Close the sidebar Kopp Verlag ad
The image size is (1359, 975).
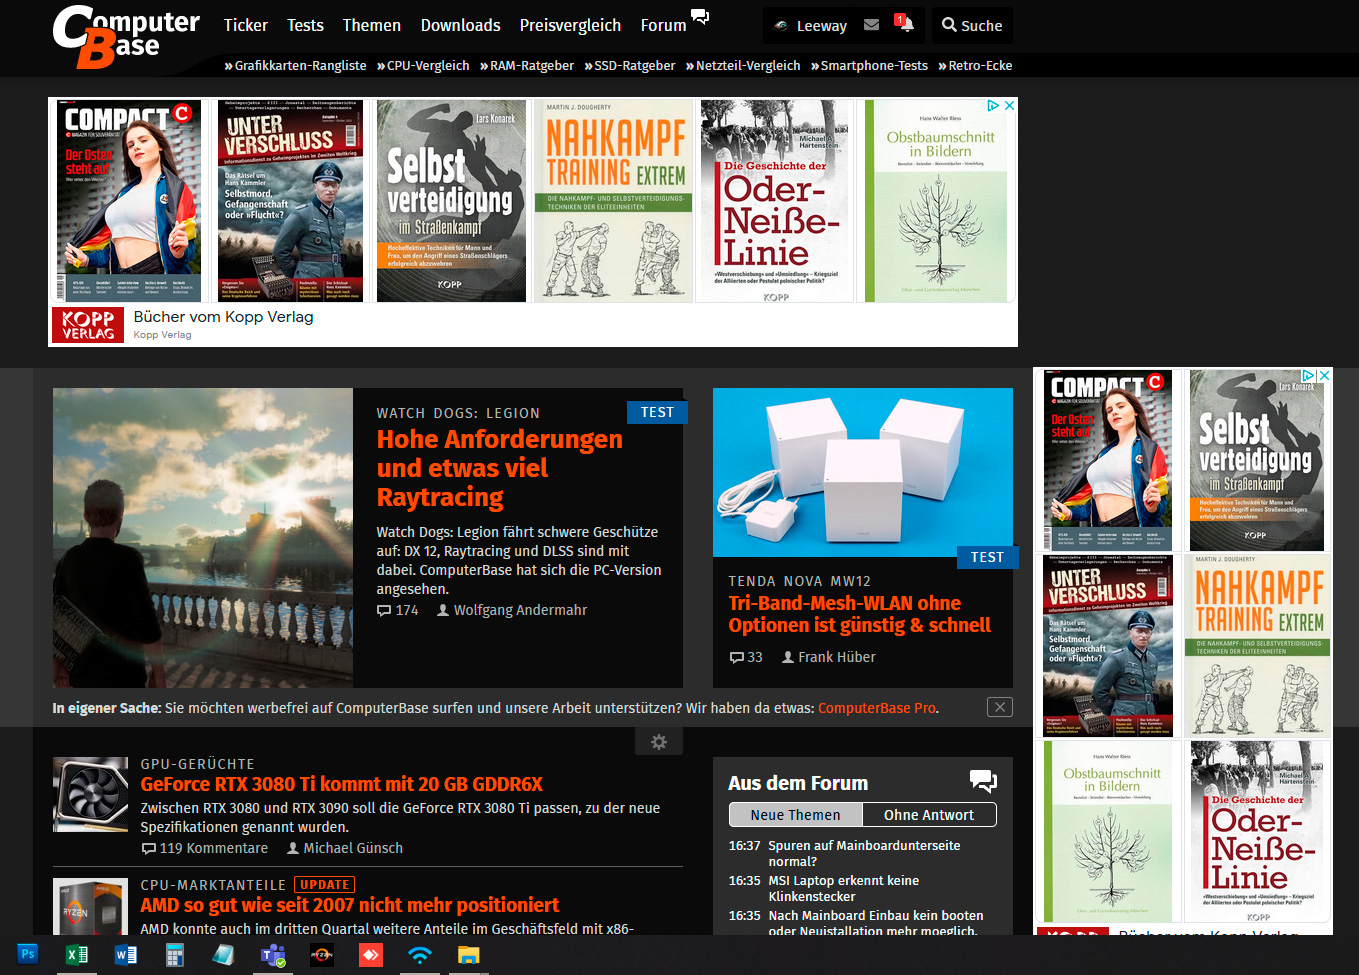coord(1325,376)
